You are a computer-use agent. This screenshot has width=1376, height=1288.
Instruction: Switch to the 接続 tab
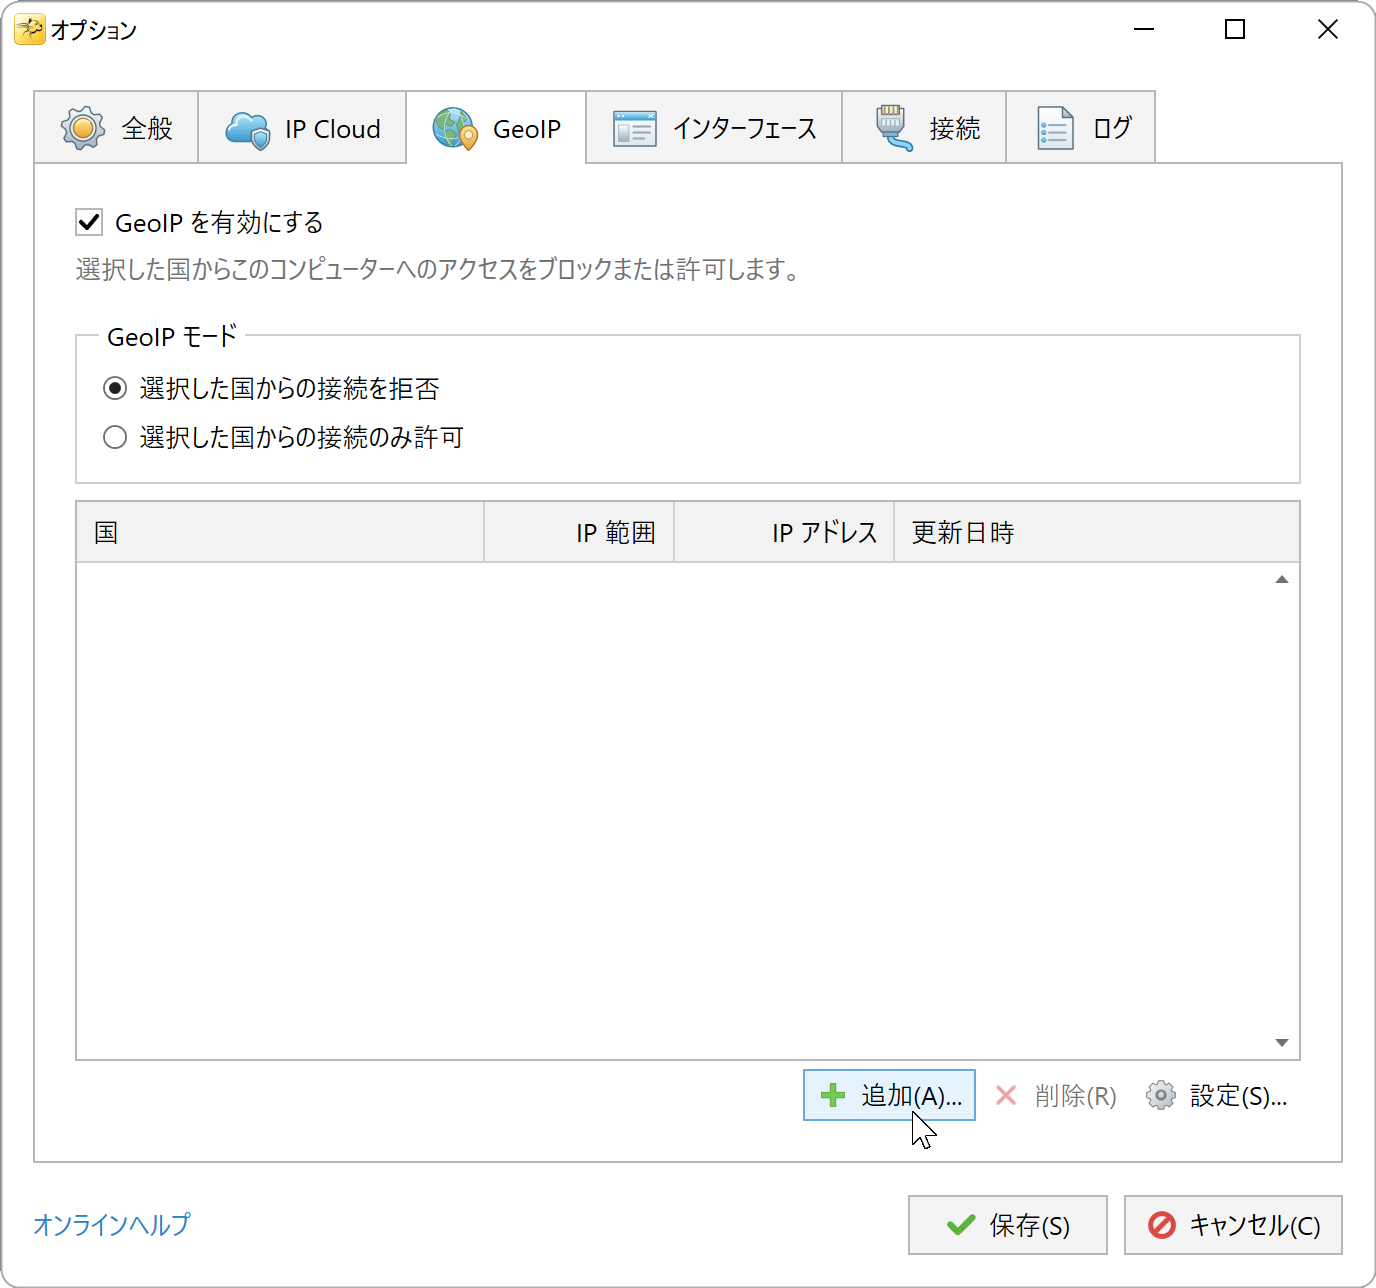tap(924, 128)
